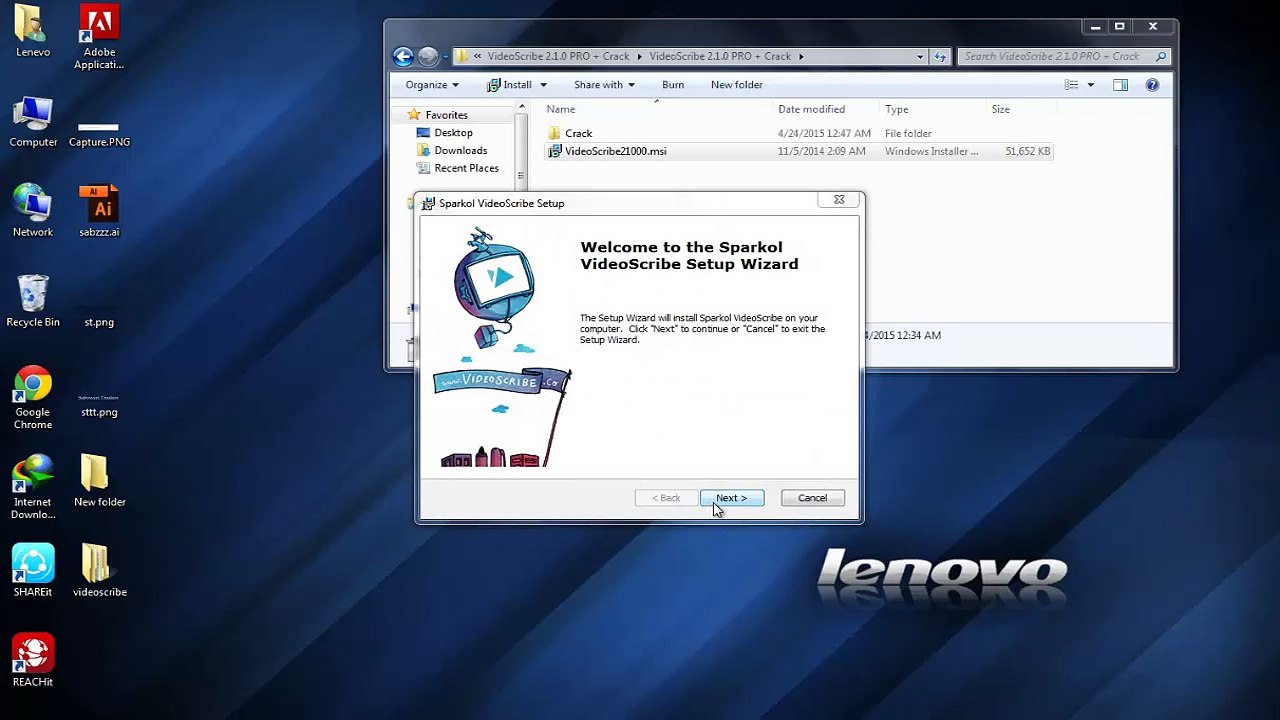Select Recent Places in the navigation pane
The width and height of the screenshot is (1280, 720).
(466, 168)
